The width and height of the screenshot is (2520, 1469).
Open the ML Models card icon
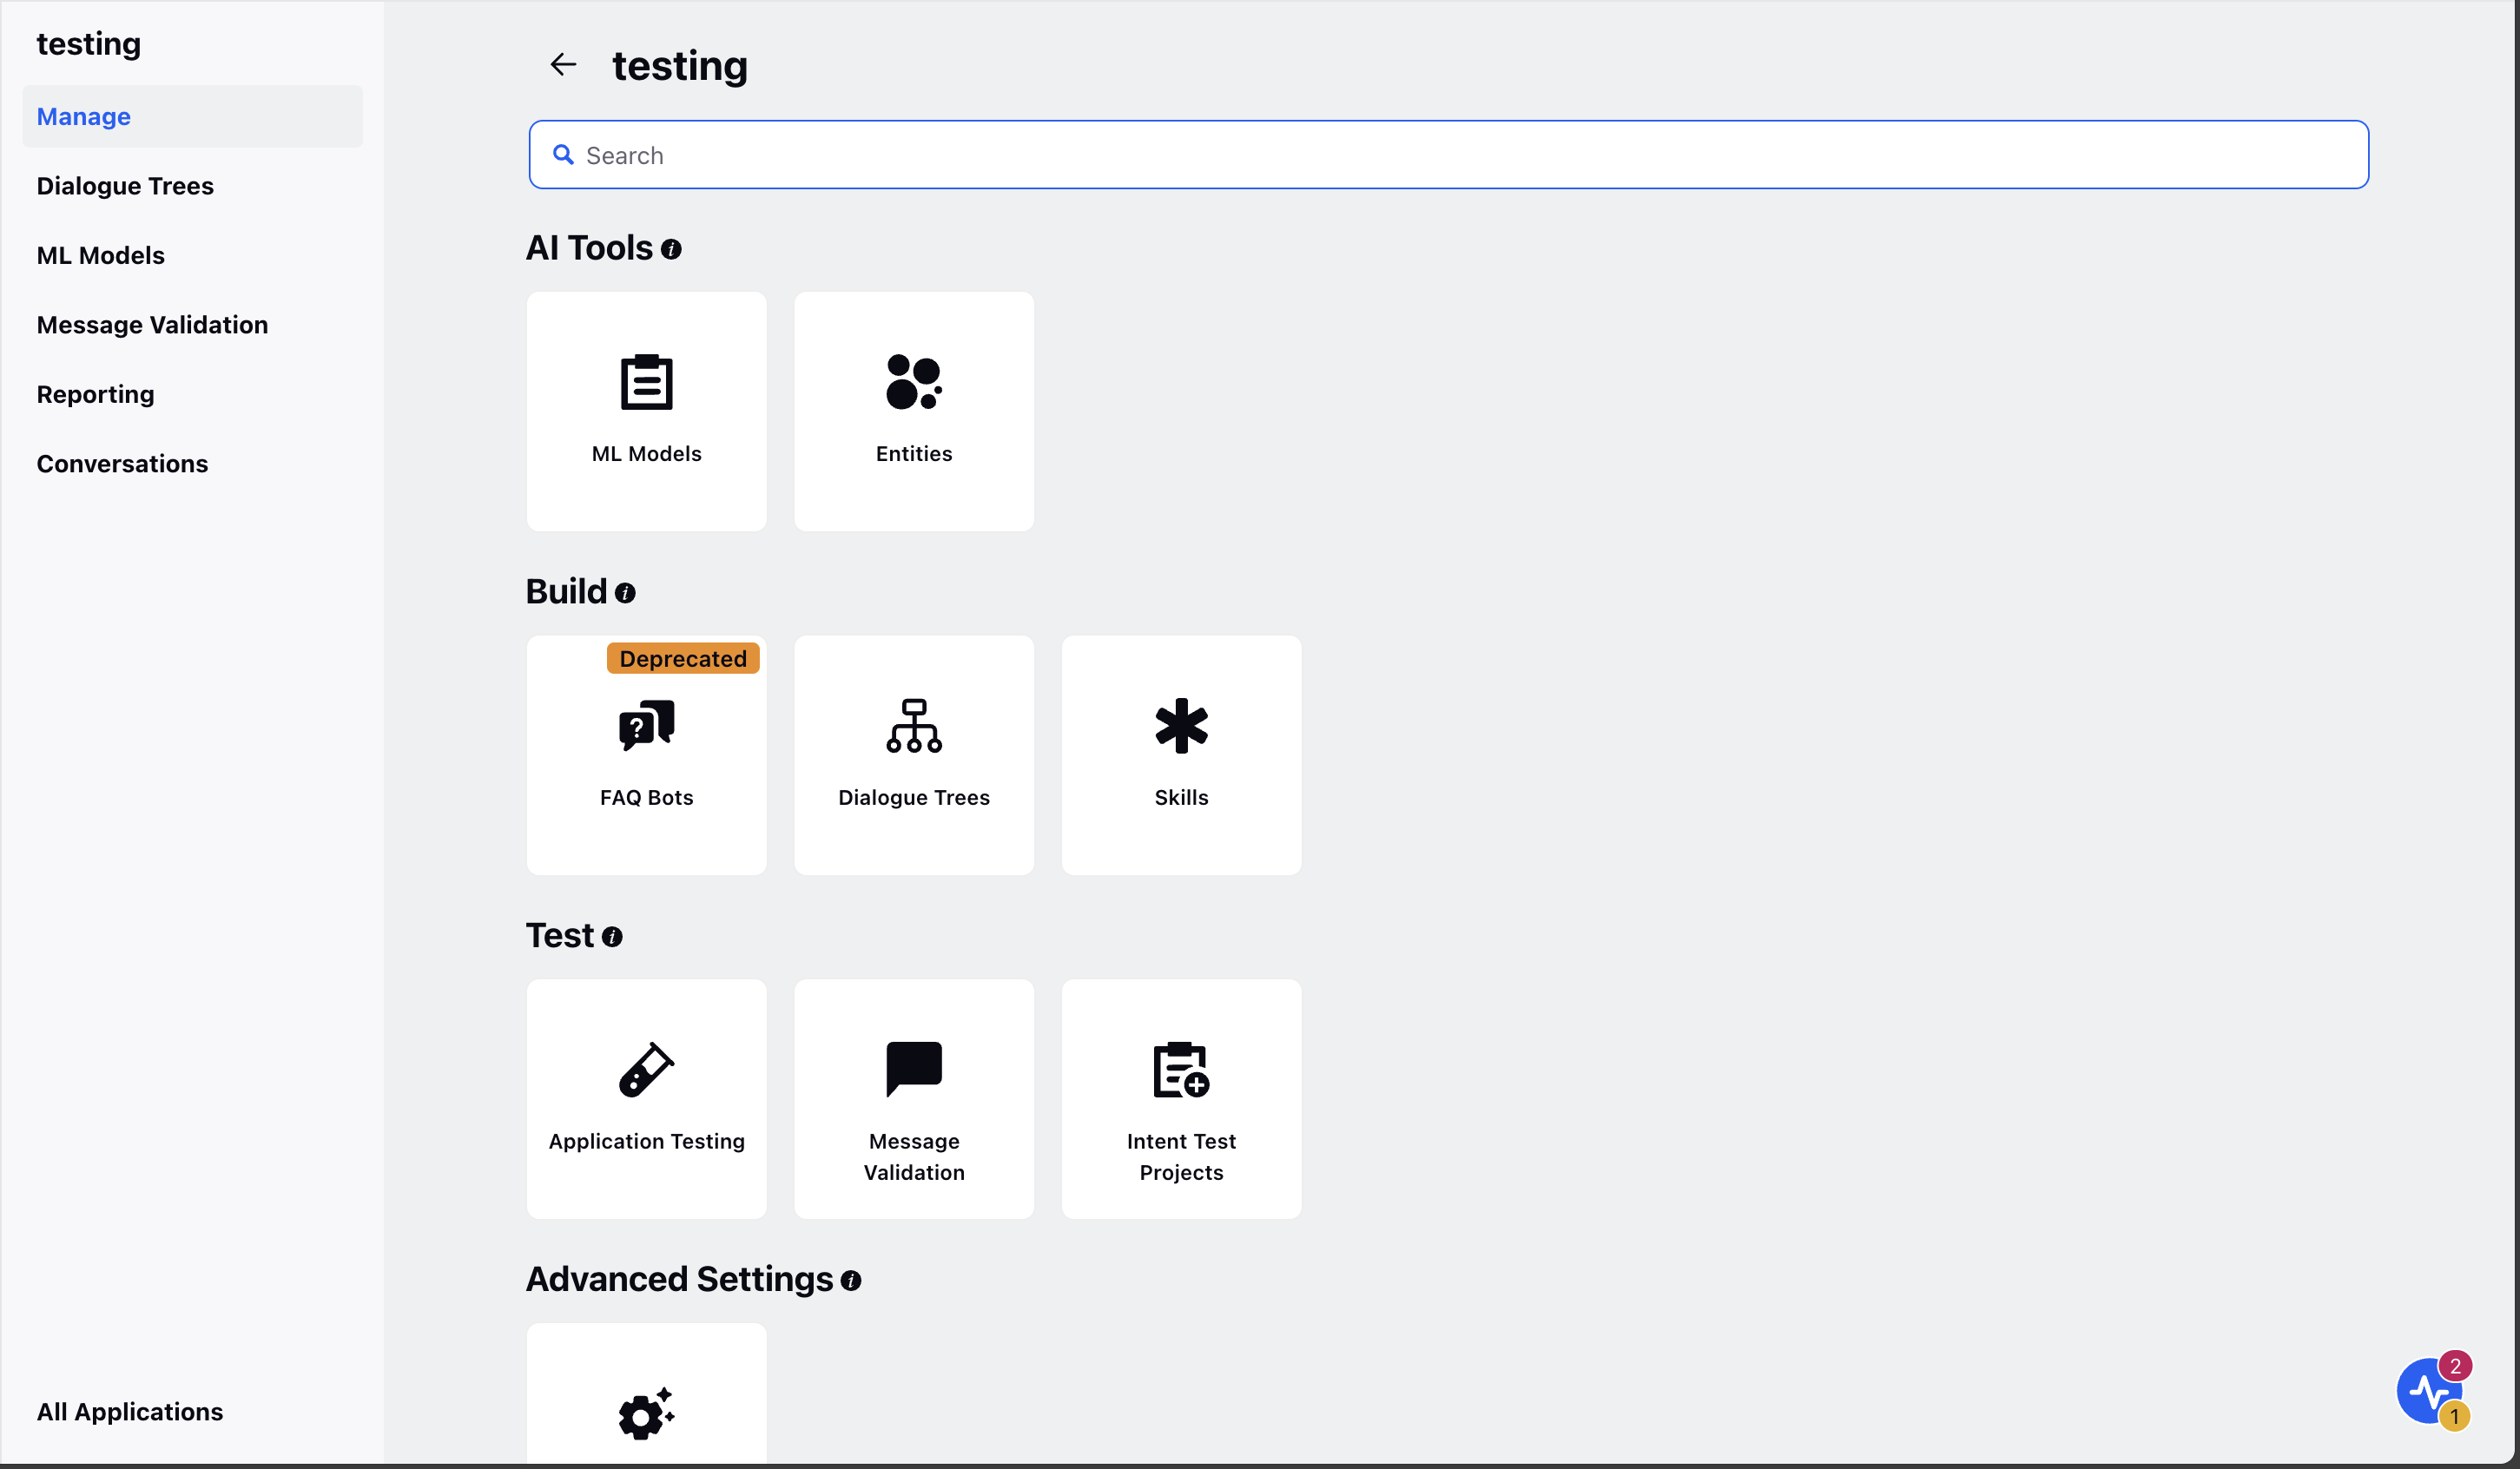647,382
